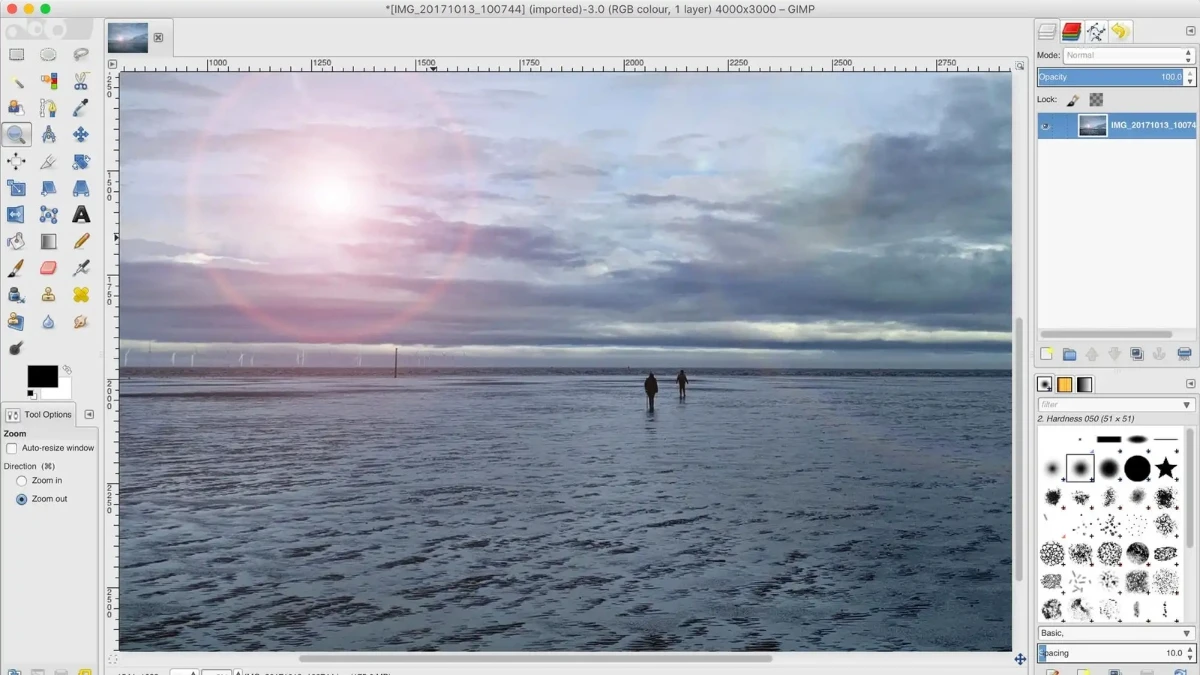
Task: Select the Color Picker eyedropper tool
Action: click(81, 108)
